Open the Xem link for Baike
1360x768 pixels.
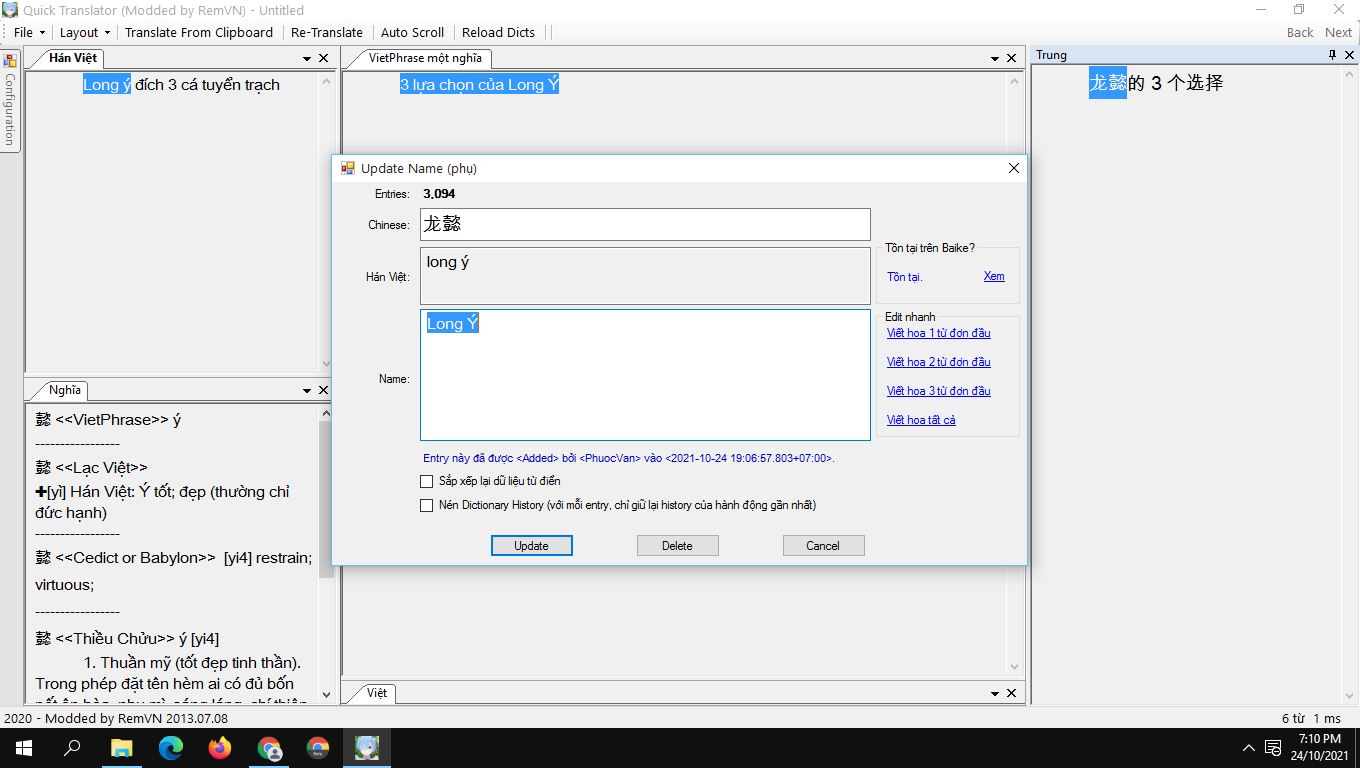(993, 277)
